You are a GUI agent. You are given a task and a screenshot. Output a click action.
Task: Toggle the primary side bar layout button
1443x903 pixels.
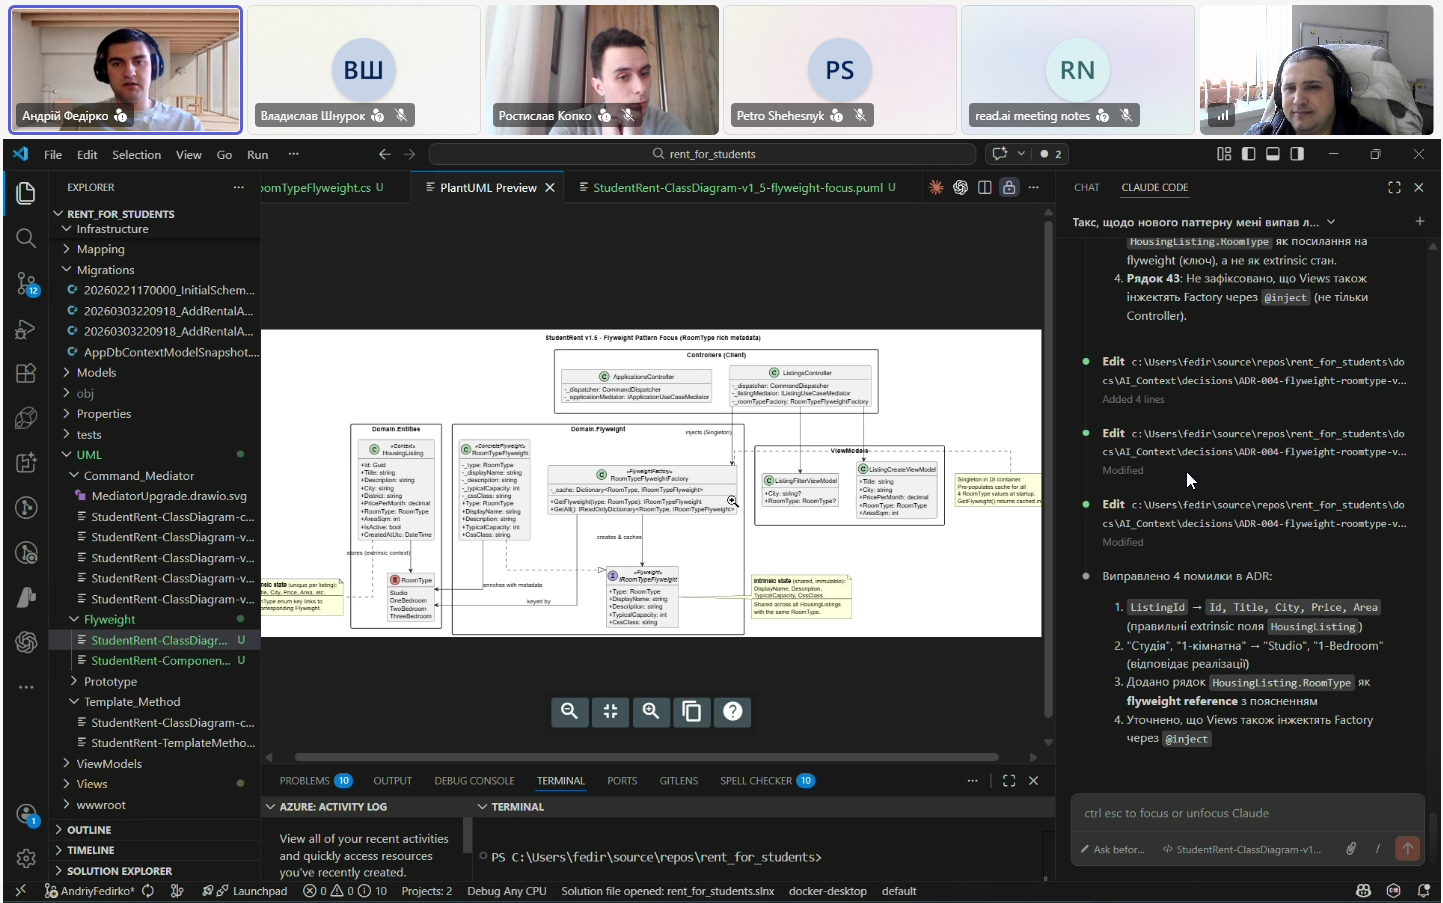1248,154
